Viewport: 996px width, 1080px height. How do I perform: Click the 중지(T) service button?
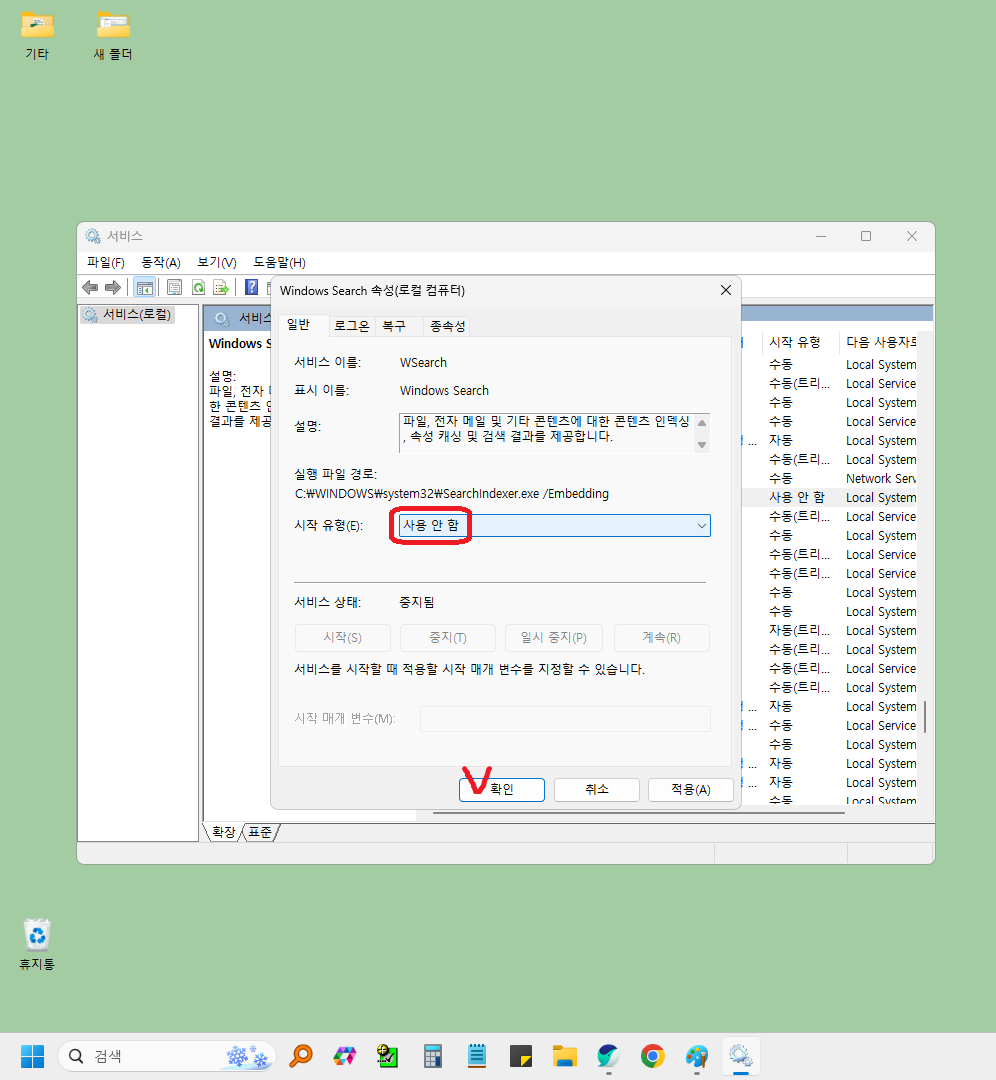point(448,638)
